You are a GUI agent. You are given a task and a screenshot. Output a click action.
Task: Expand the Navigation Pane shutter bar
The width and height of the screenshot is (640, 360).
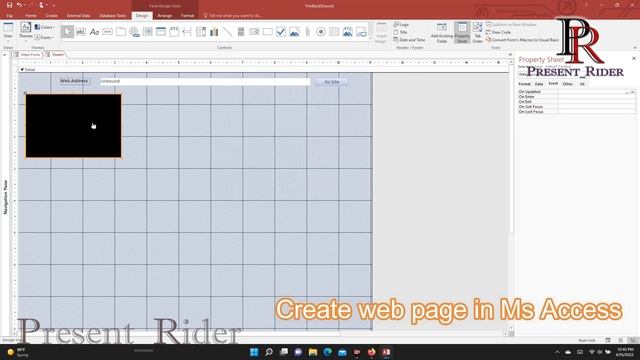tap(5, 54)
